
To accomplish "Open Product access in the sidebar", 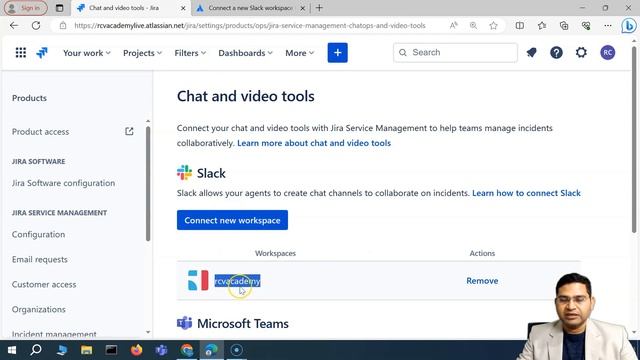I will (x=40, y=132).
